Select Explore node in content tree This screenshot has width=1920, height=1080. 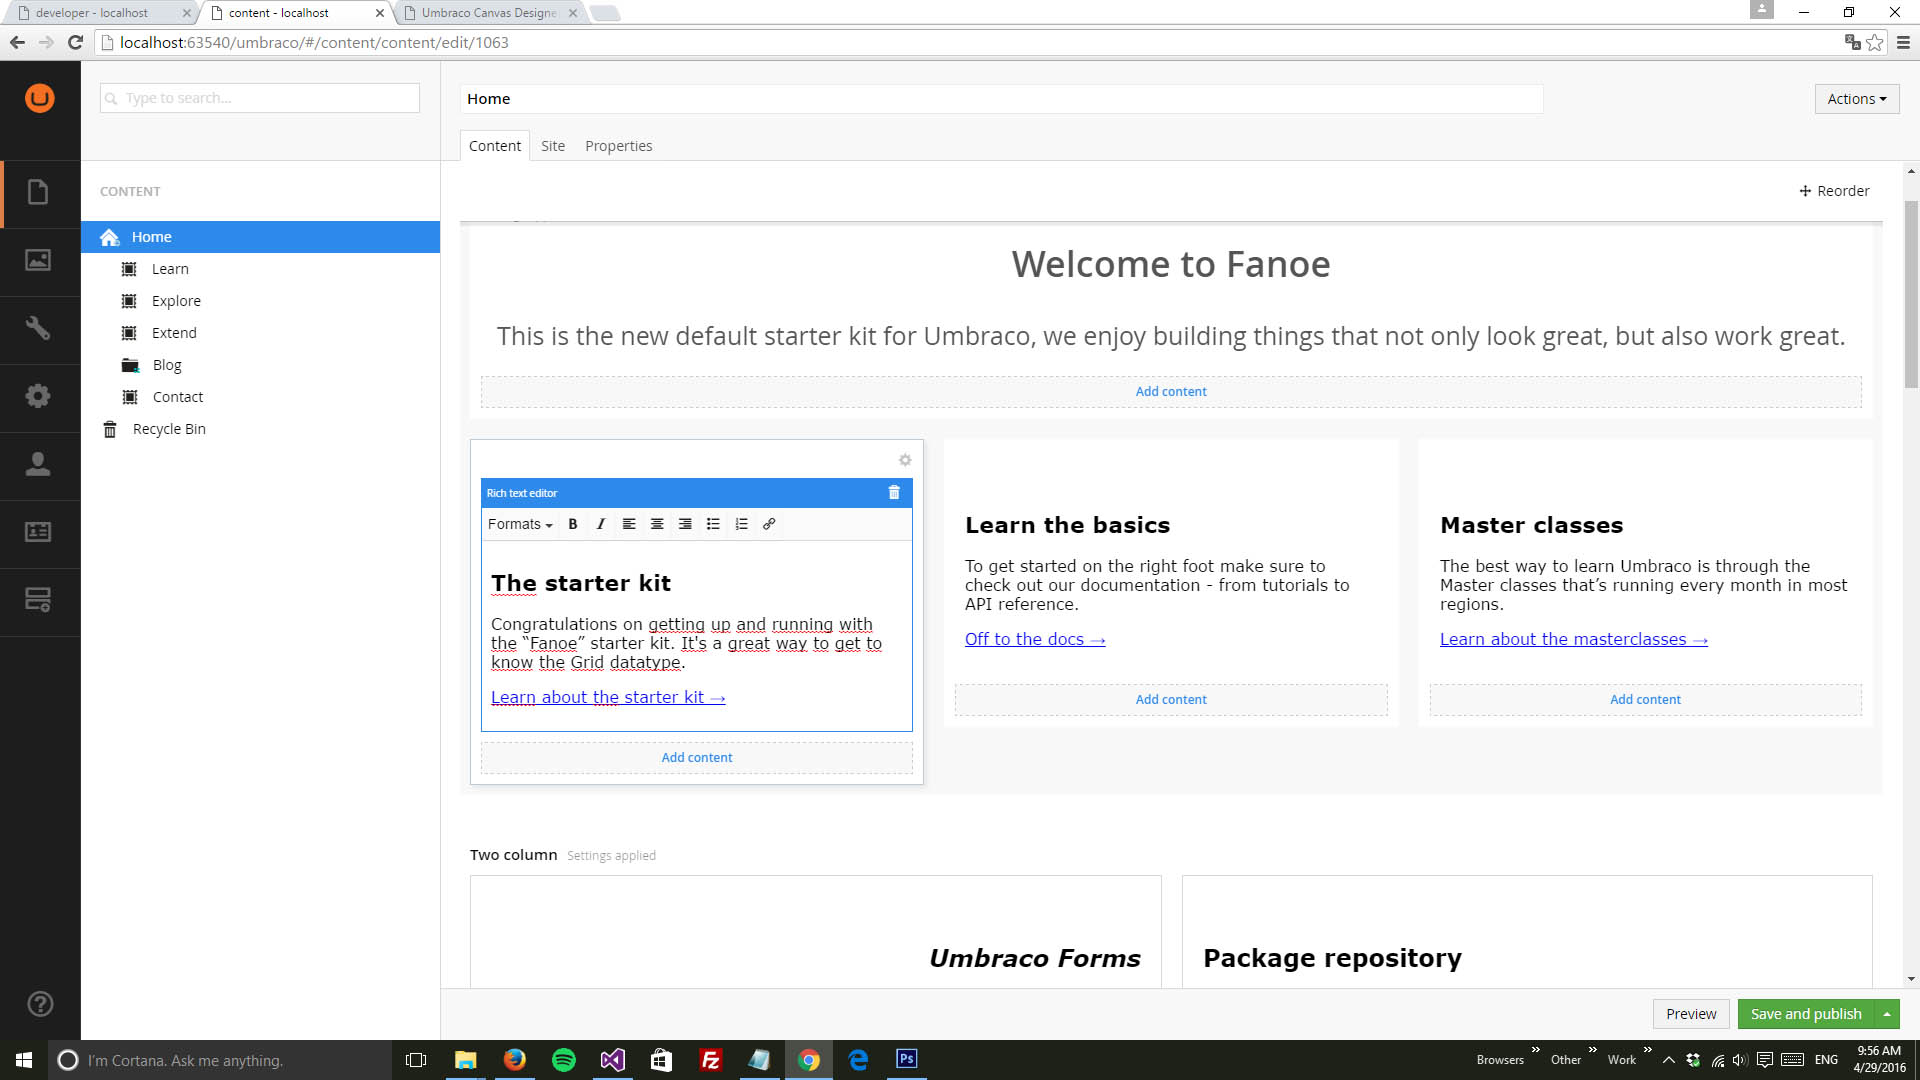pos(176,301)
